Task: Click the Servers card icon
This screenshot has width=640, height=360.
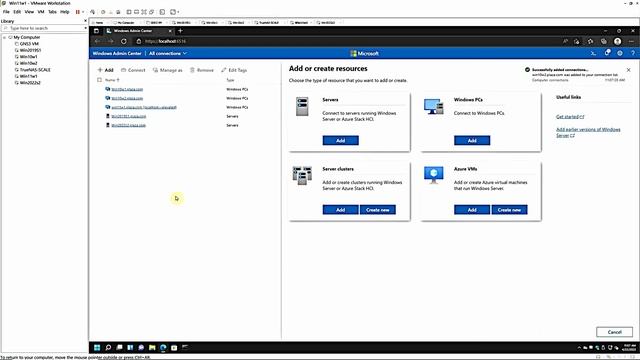Action: [302, 107]
